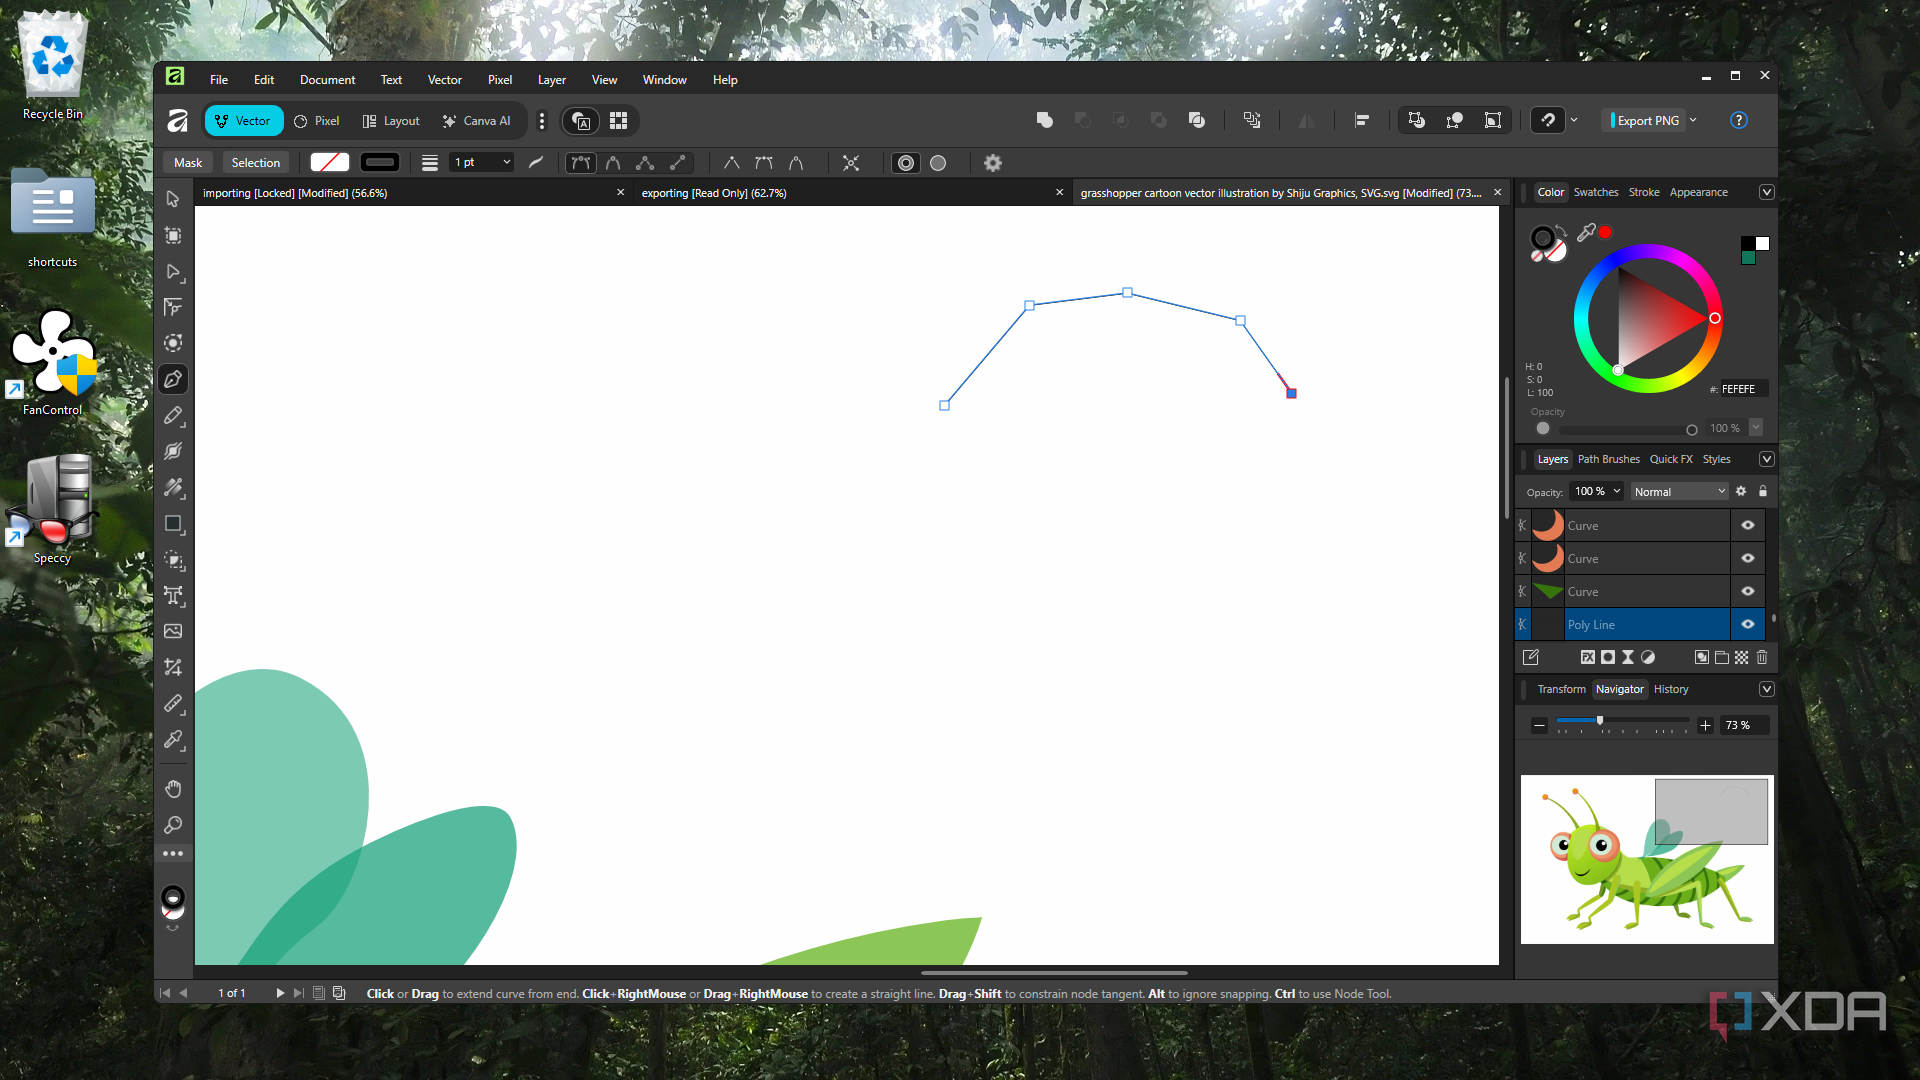Select the Move tool arrow
Screen dimensions: 1920x1080
173,199
